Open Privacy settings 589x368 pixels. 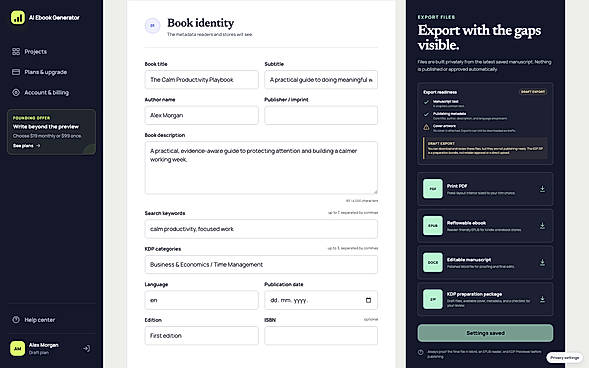point(564,358)
